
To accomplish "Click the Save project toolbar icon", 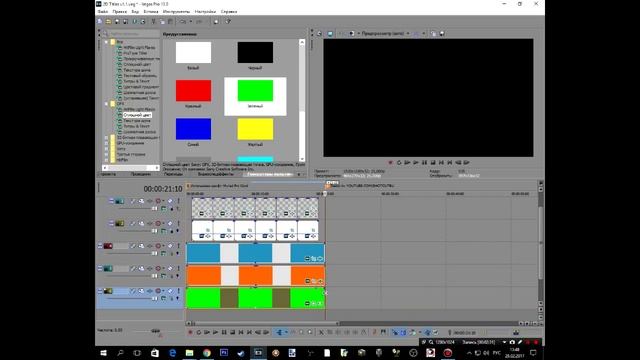I will (117, 21).
